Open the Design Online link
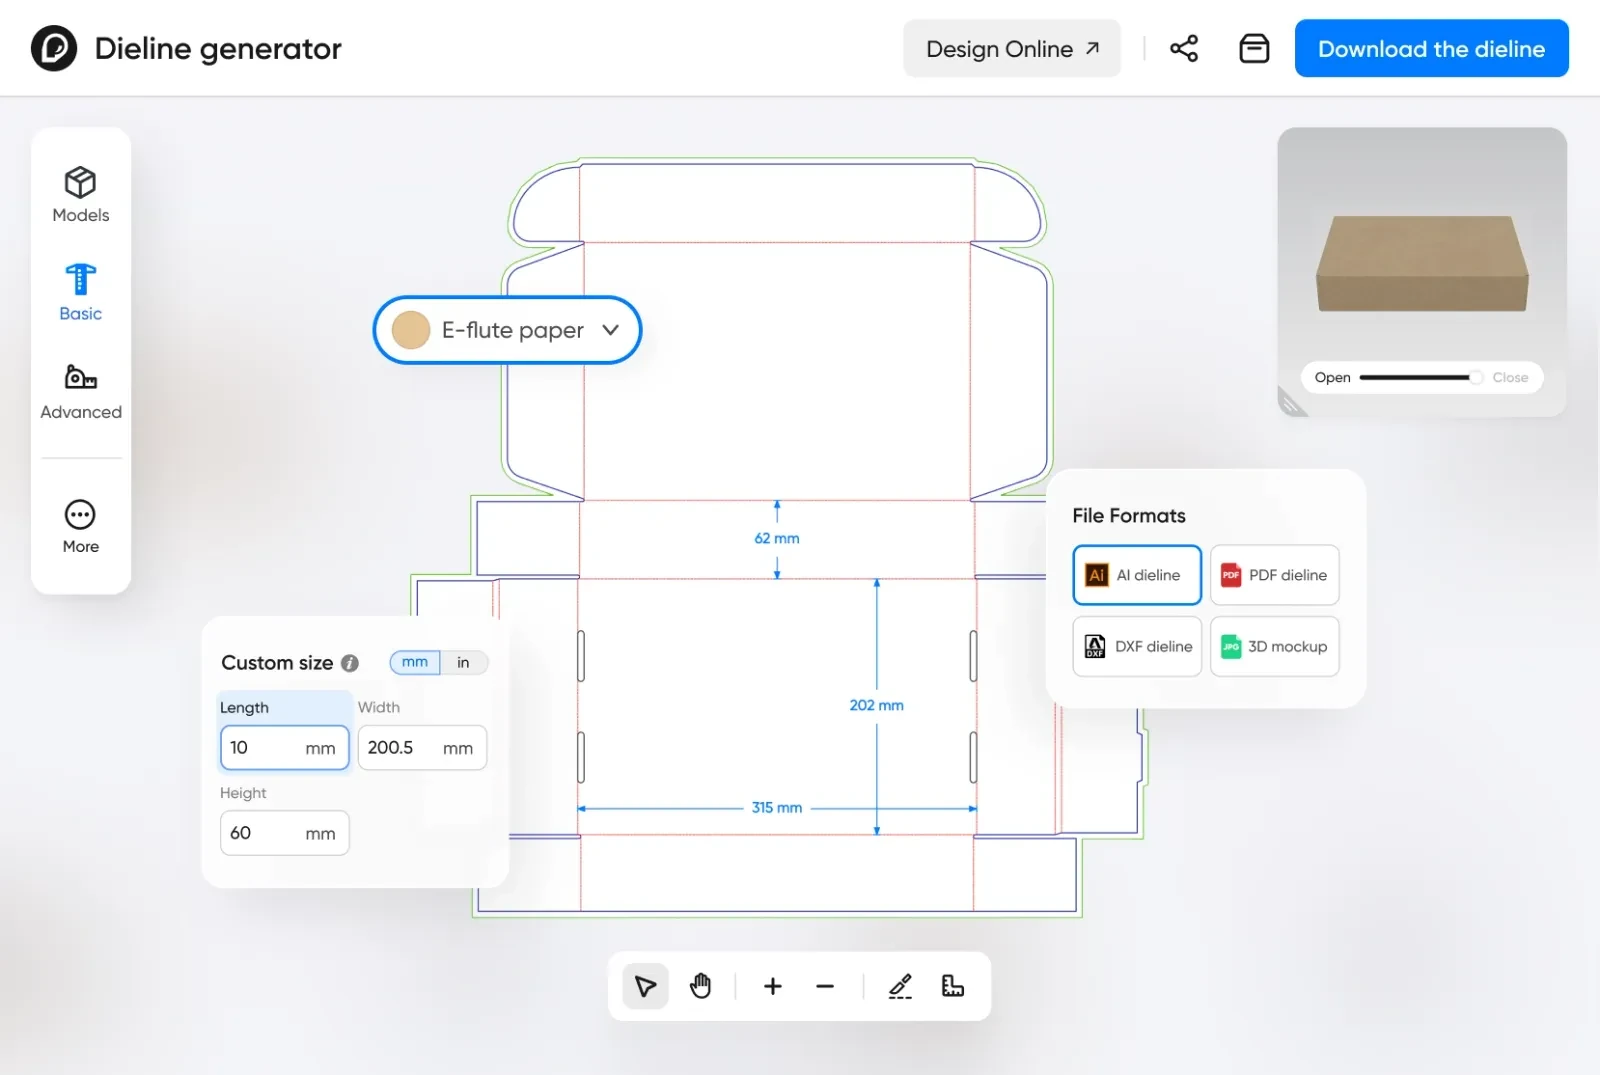The image size is (1600, 1075). (1011, 48)
